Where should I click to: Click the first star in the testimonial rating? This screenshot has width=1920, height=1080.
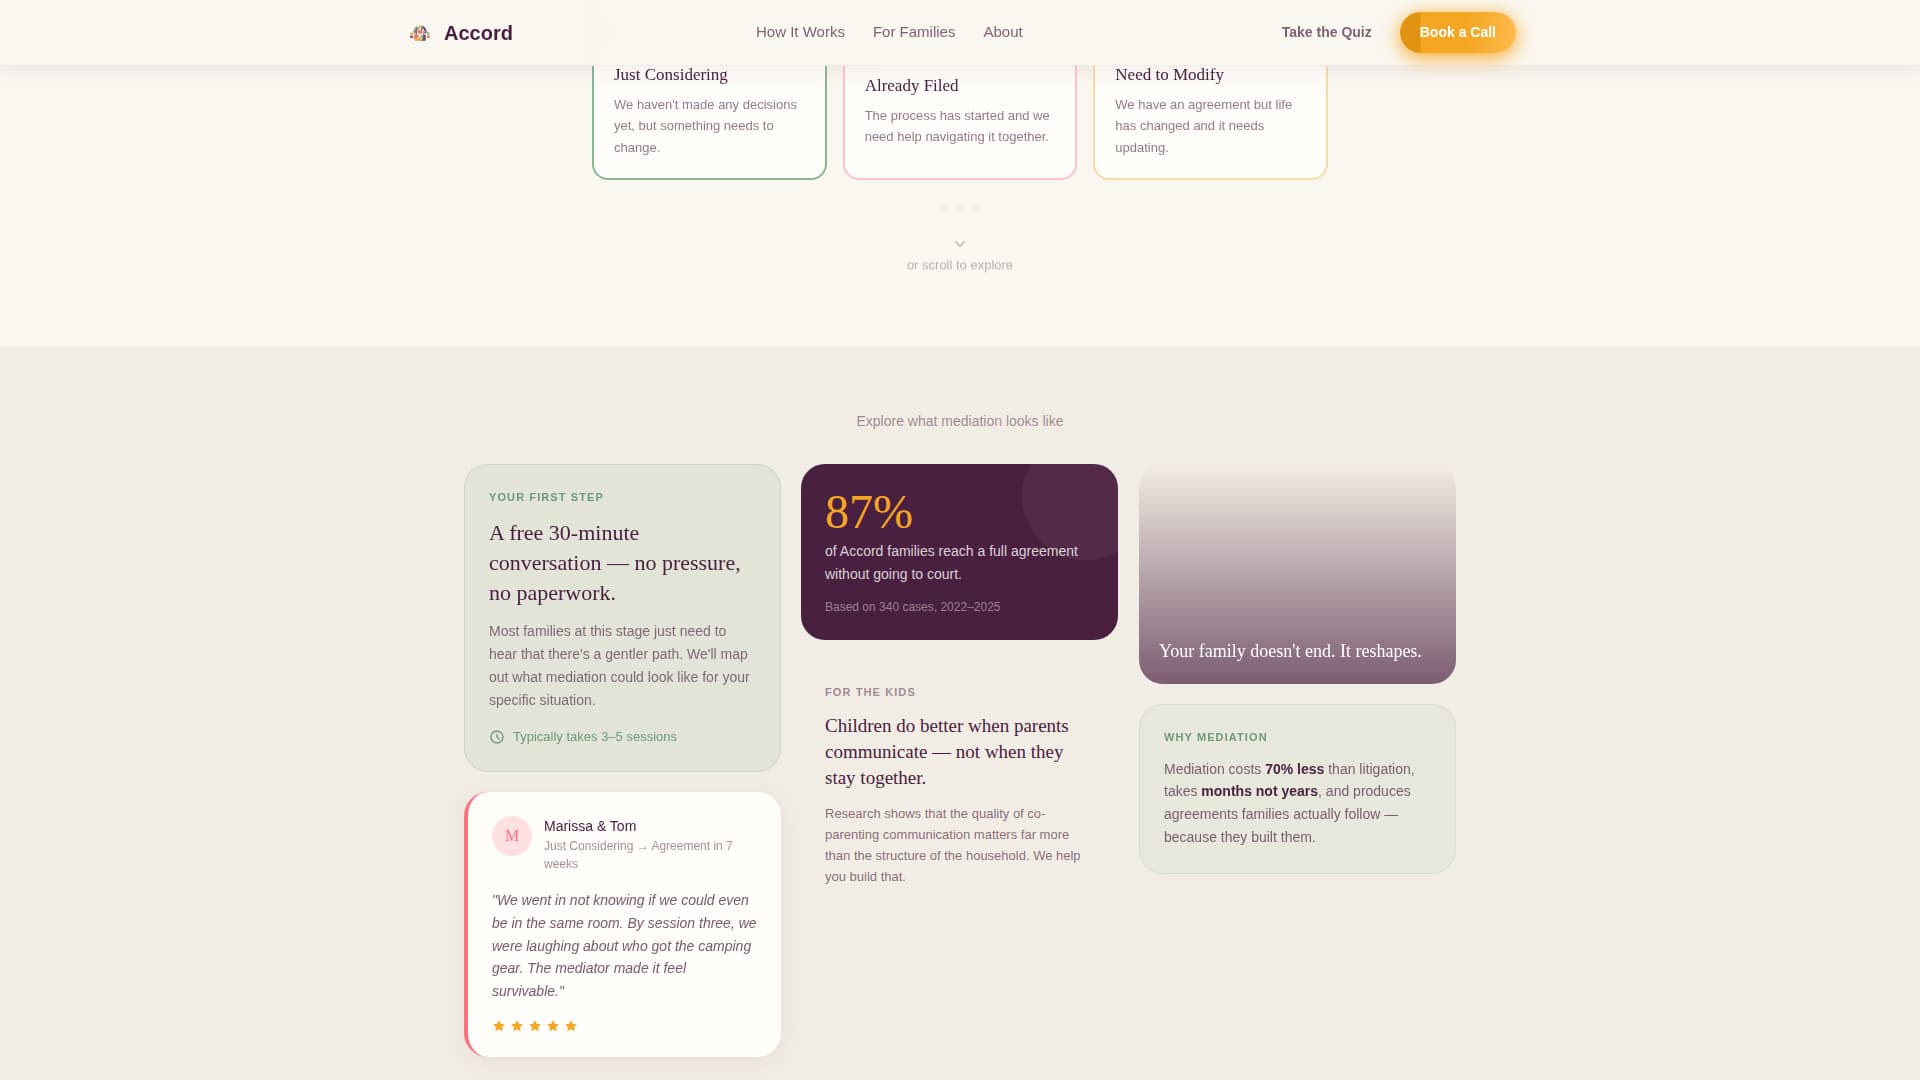click(x=499, y=1025)
